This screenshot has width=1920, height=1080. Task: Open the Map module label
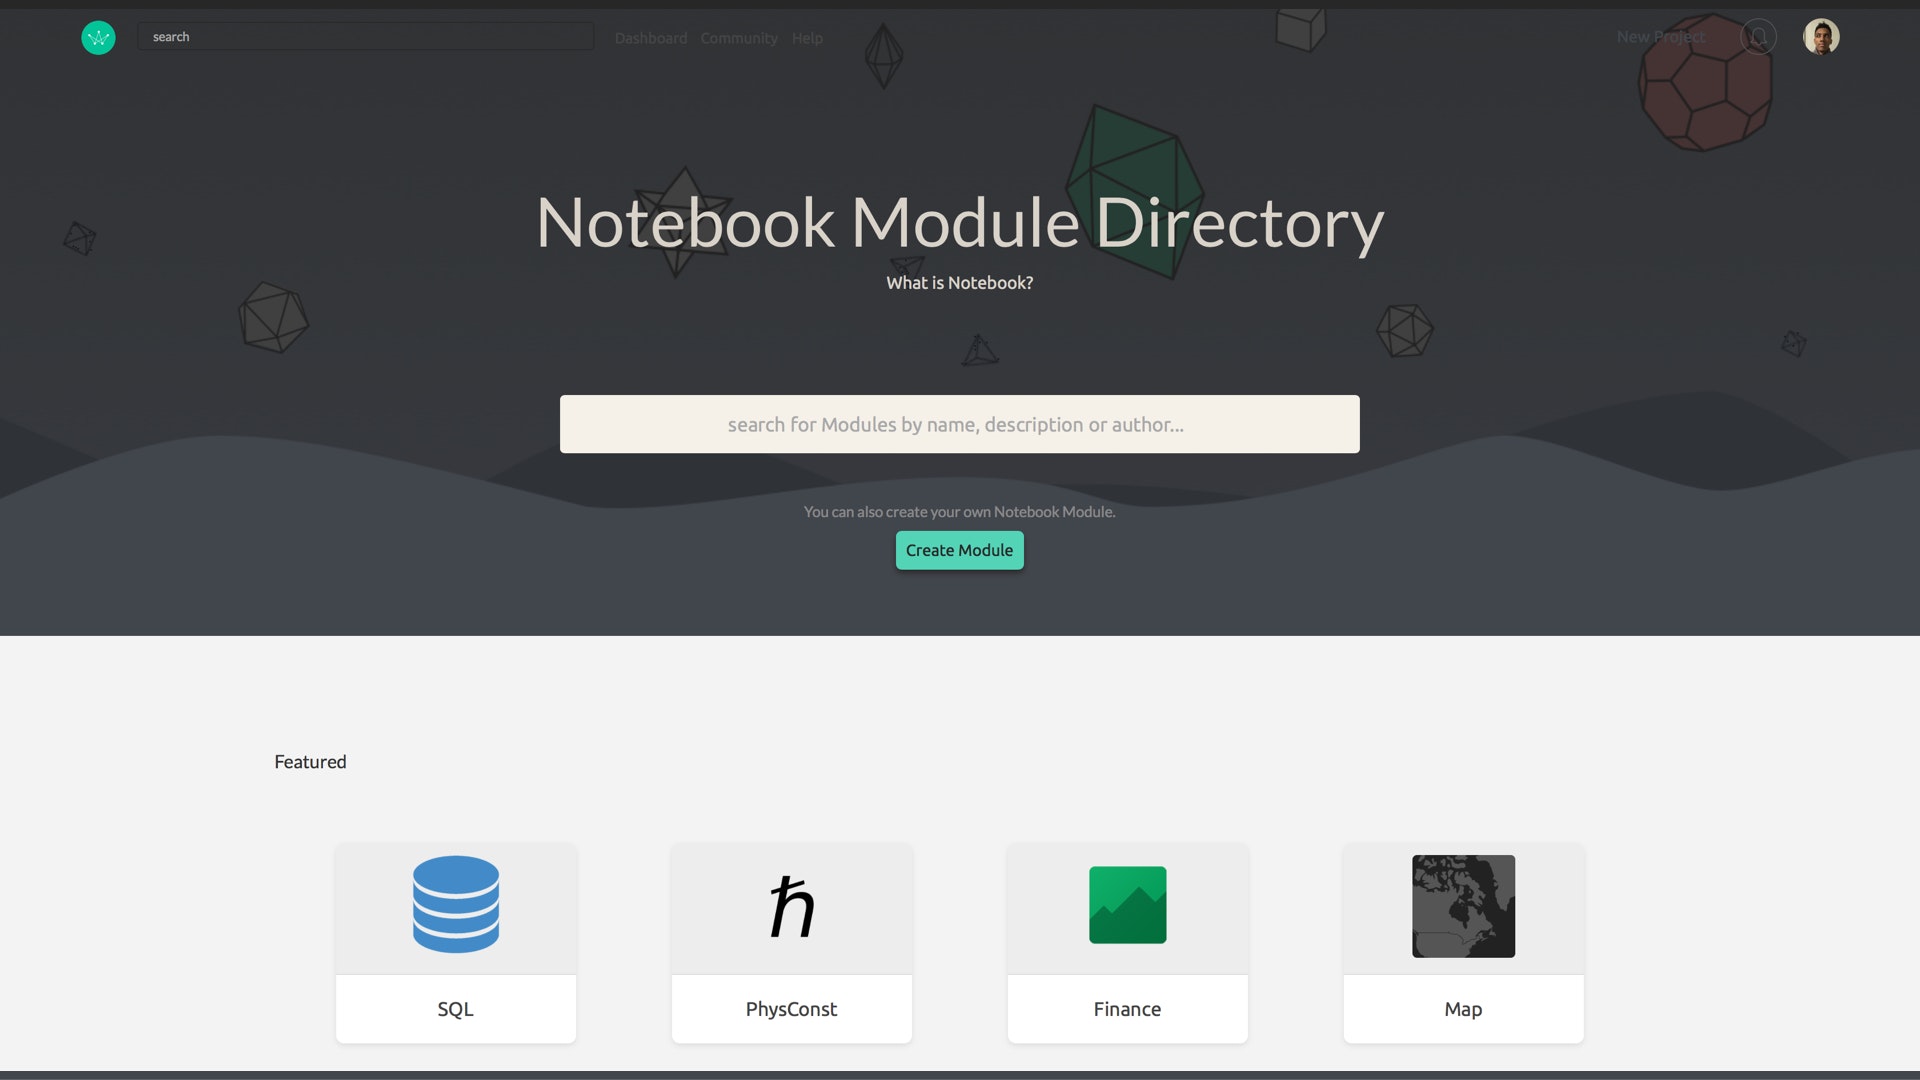coord(1463,1009)
